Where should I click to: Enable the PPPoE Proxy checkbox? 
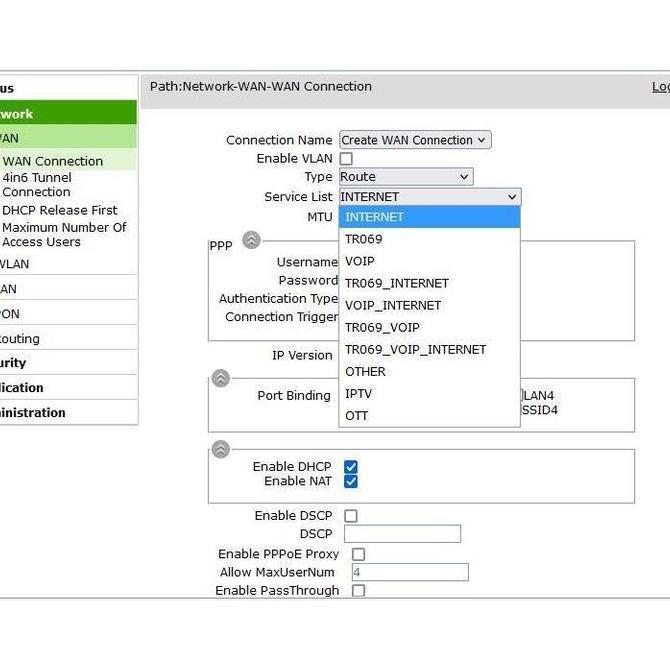[x=358, y=554]
